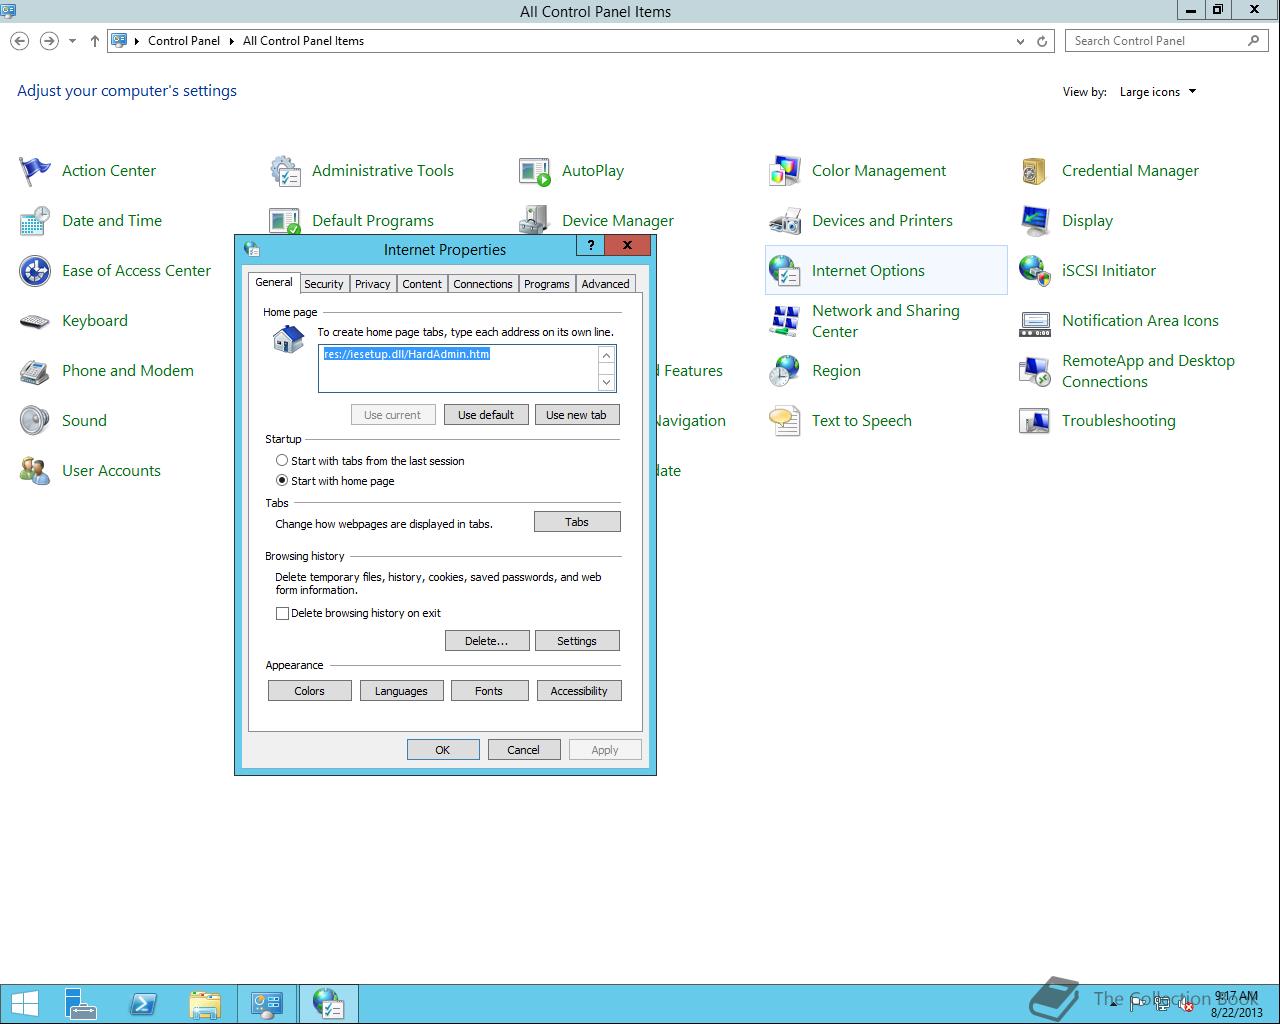Open the Accessibility button
This screenshot has height=1024, width=1280.
pyautogui.click(x=579, y=691)
